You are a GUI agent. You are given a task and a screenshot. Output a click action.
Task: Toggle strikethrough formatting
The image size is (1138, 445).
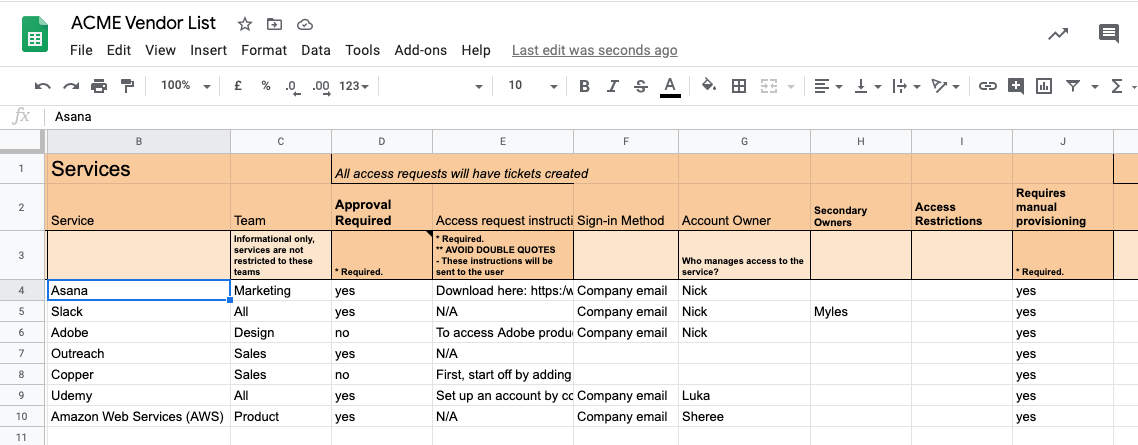pyautogui.click(x=640, y=86)
